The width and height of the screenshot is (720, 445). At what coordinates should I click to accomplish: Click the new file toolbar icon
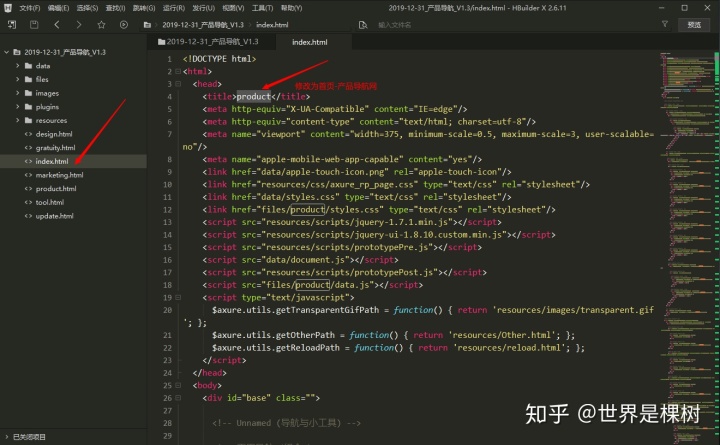tap(12, 25)
